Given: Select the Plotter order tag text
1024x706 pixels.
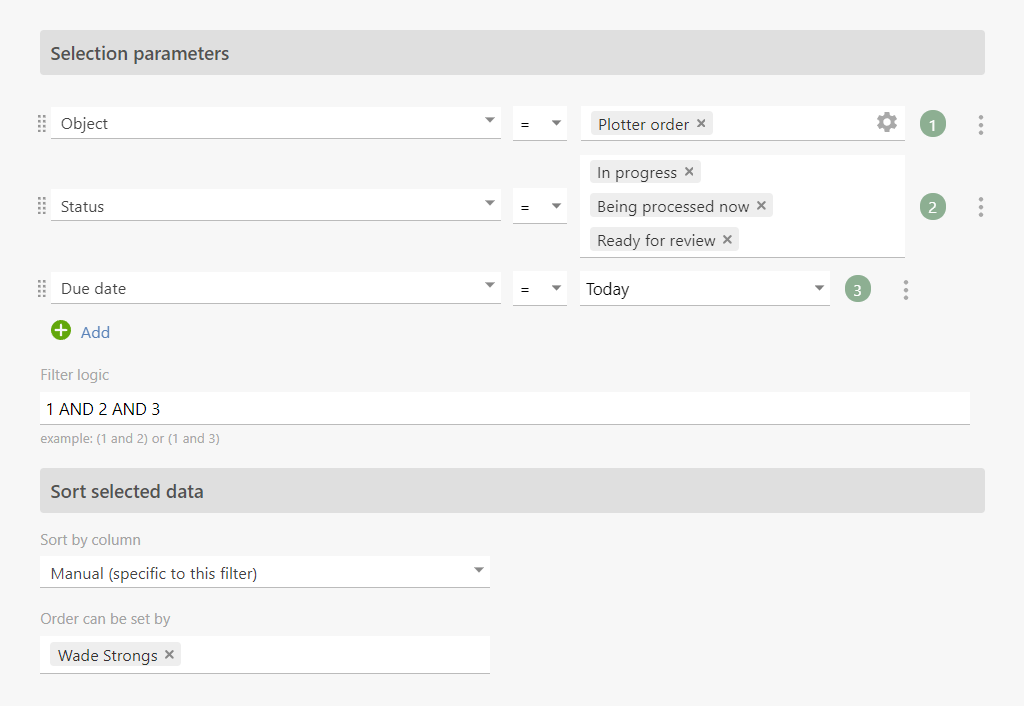Looking at the screenshot, I should [x=643, y=124].
